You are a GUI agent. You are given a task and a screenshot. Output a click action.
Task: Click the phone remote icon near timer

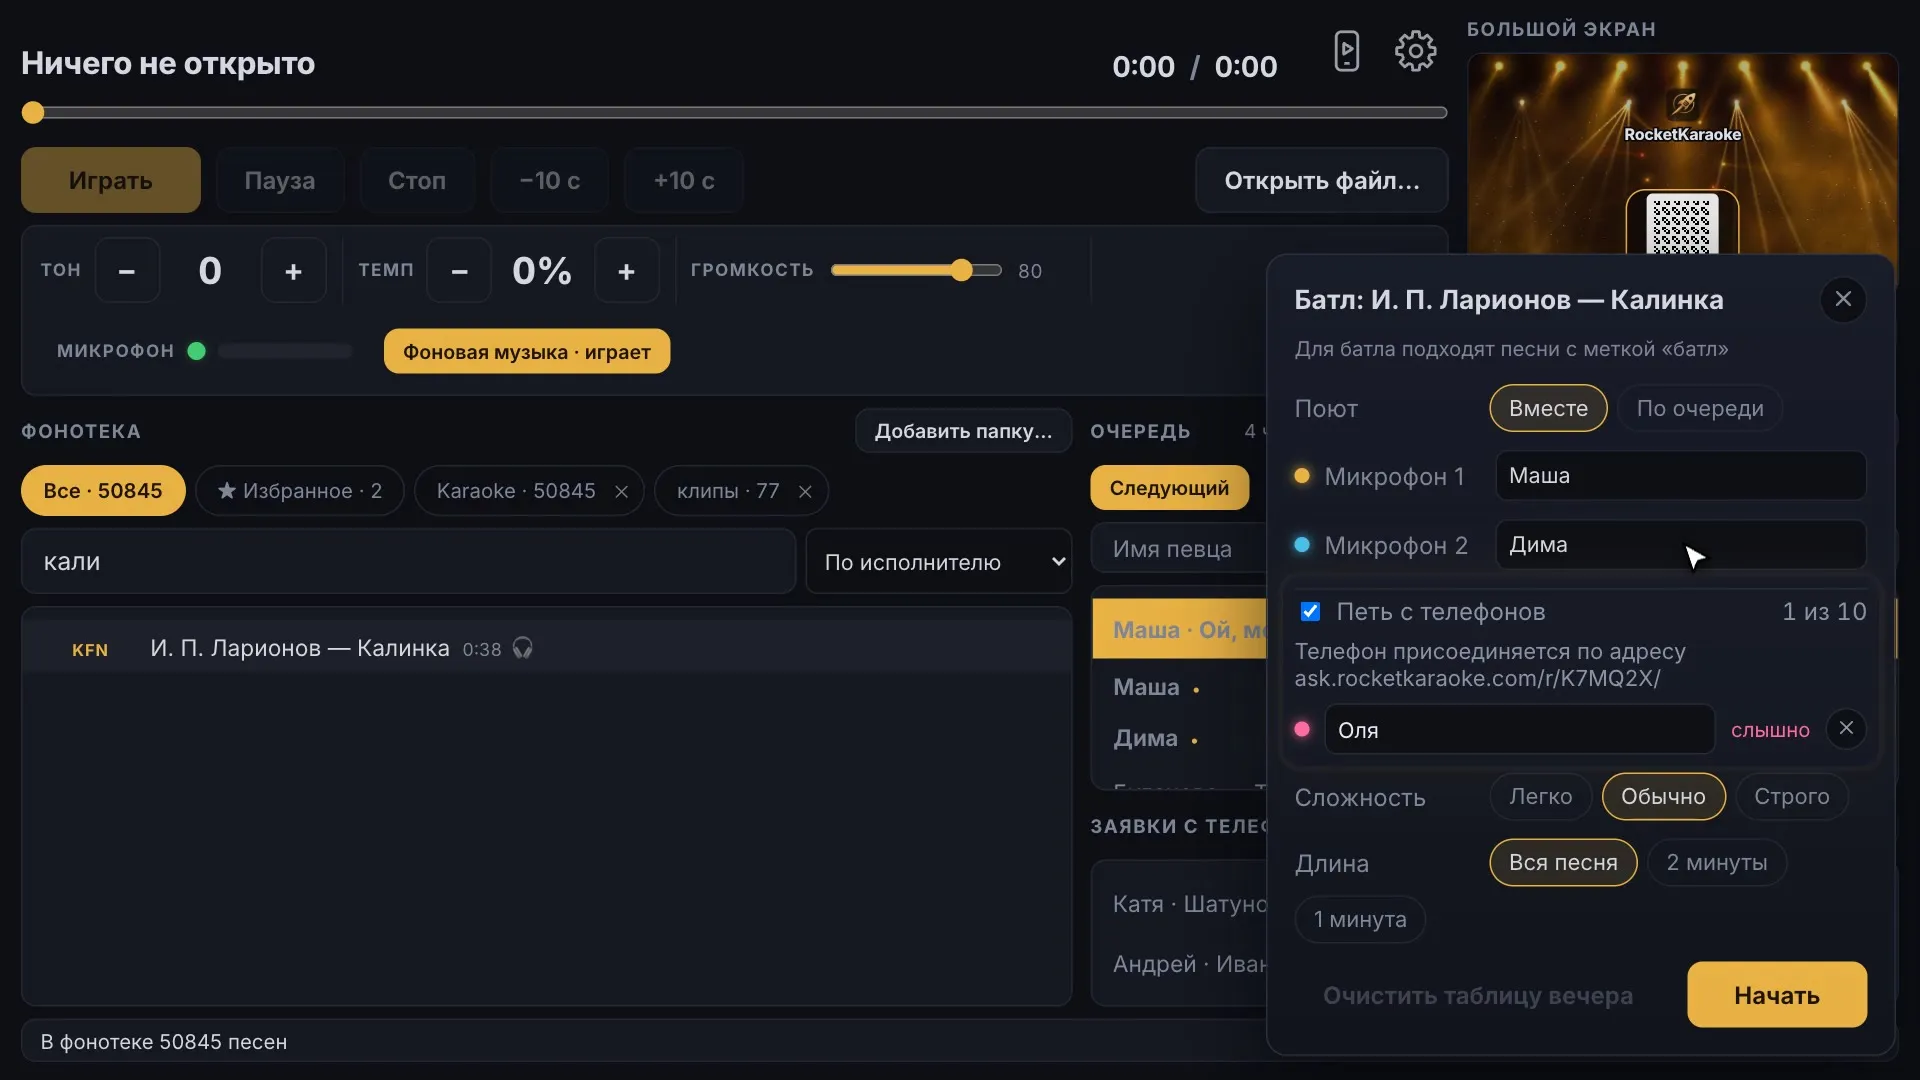[1346, 51]
